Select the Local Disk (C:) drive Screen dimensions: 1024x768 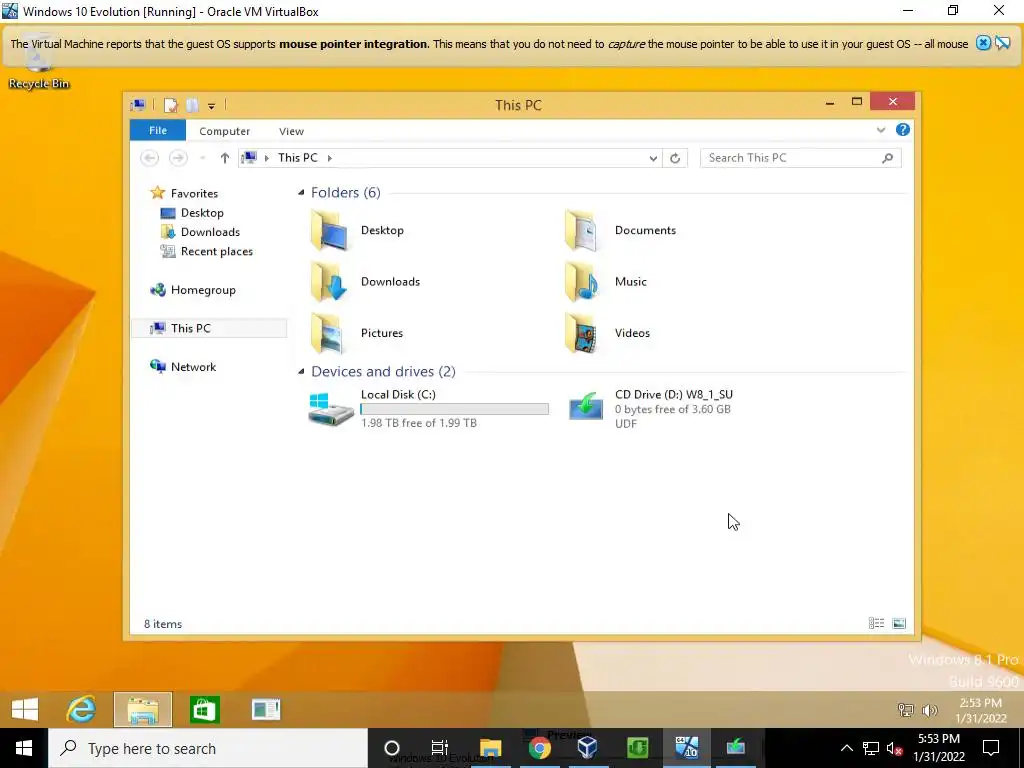tap(428, 408)
